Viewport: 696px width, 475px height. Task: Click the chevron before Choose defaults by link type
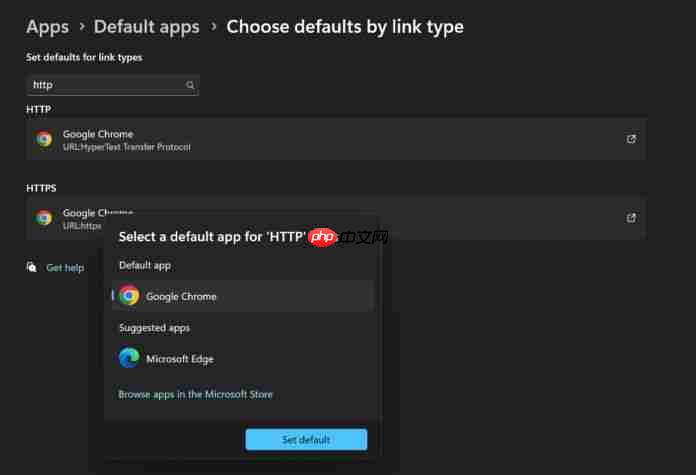click(x=213, y=27)
